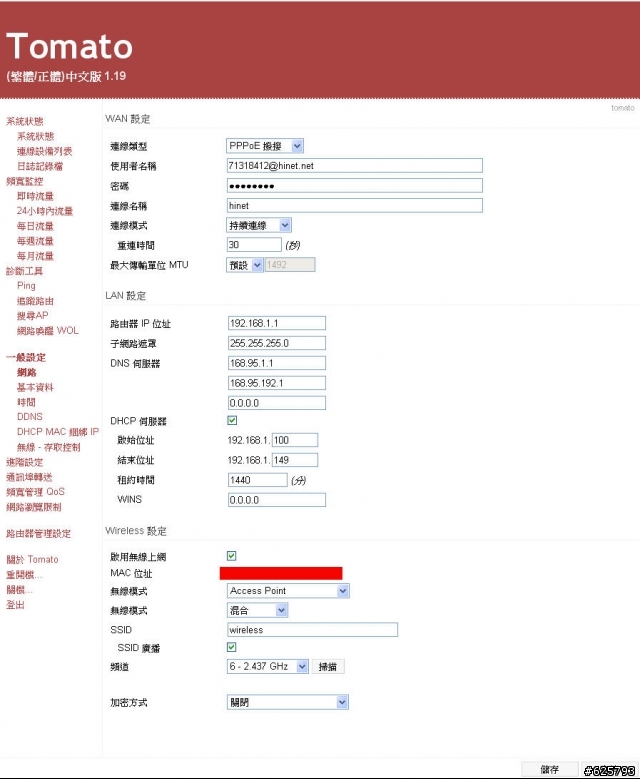
Task: Open the Ping tool link
Action: 26,286
